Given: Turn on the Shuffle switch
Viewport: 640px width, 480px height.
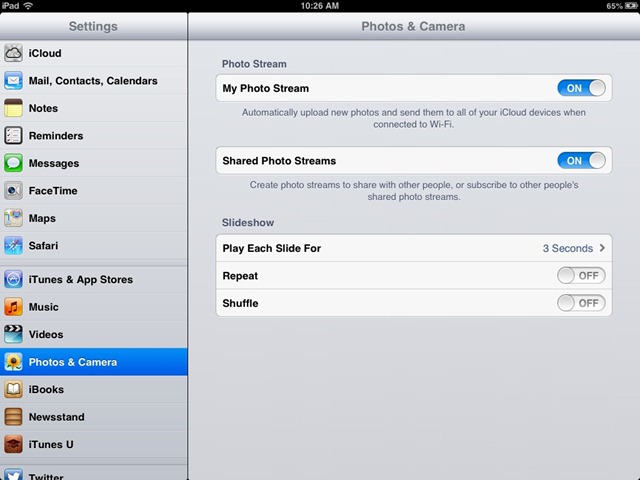Looking at the screenshot, I should (x=581, y=303).
